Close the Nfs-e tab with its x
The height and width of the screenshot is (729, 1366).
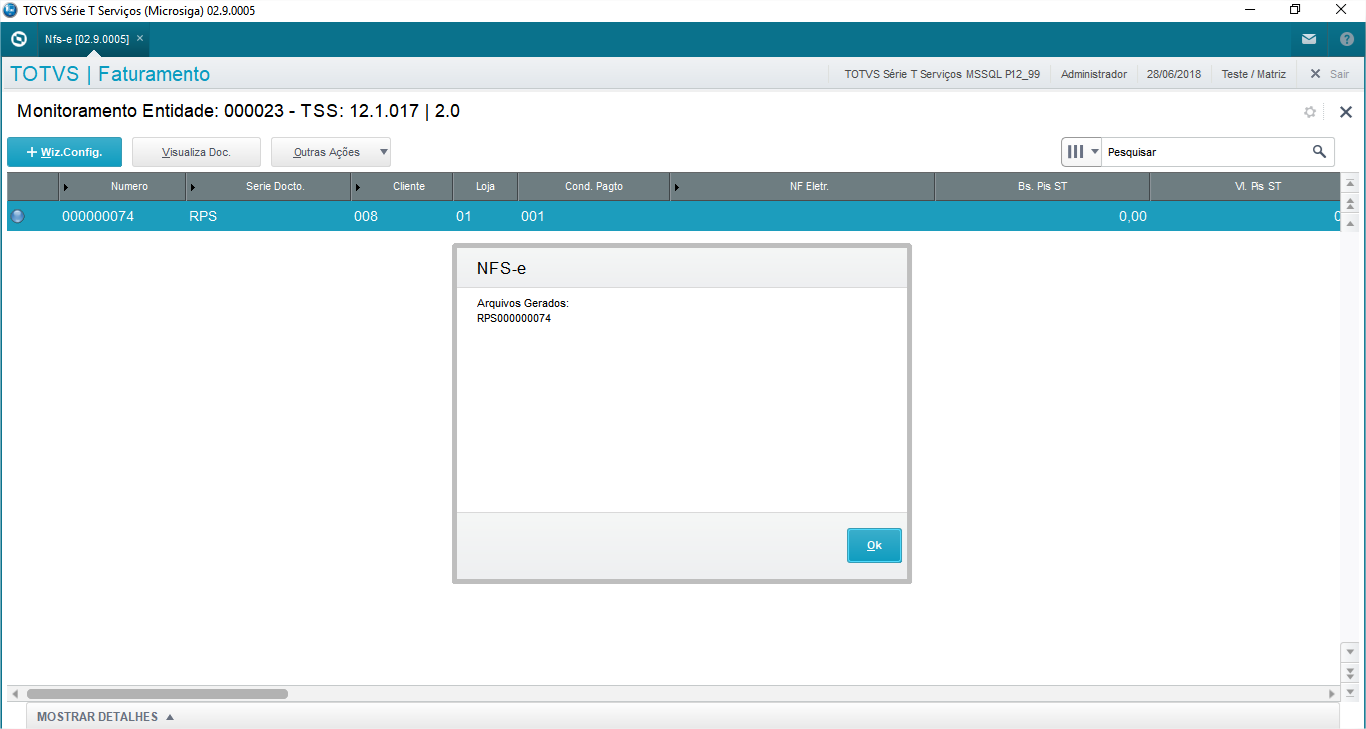click(140, 38)
